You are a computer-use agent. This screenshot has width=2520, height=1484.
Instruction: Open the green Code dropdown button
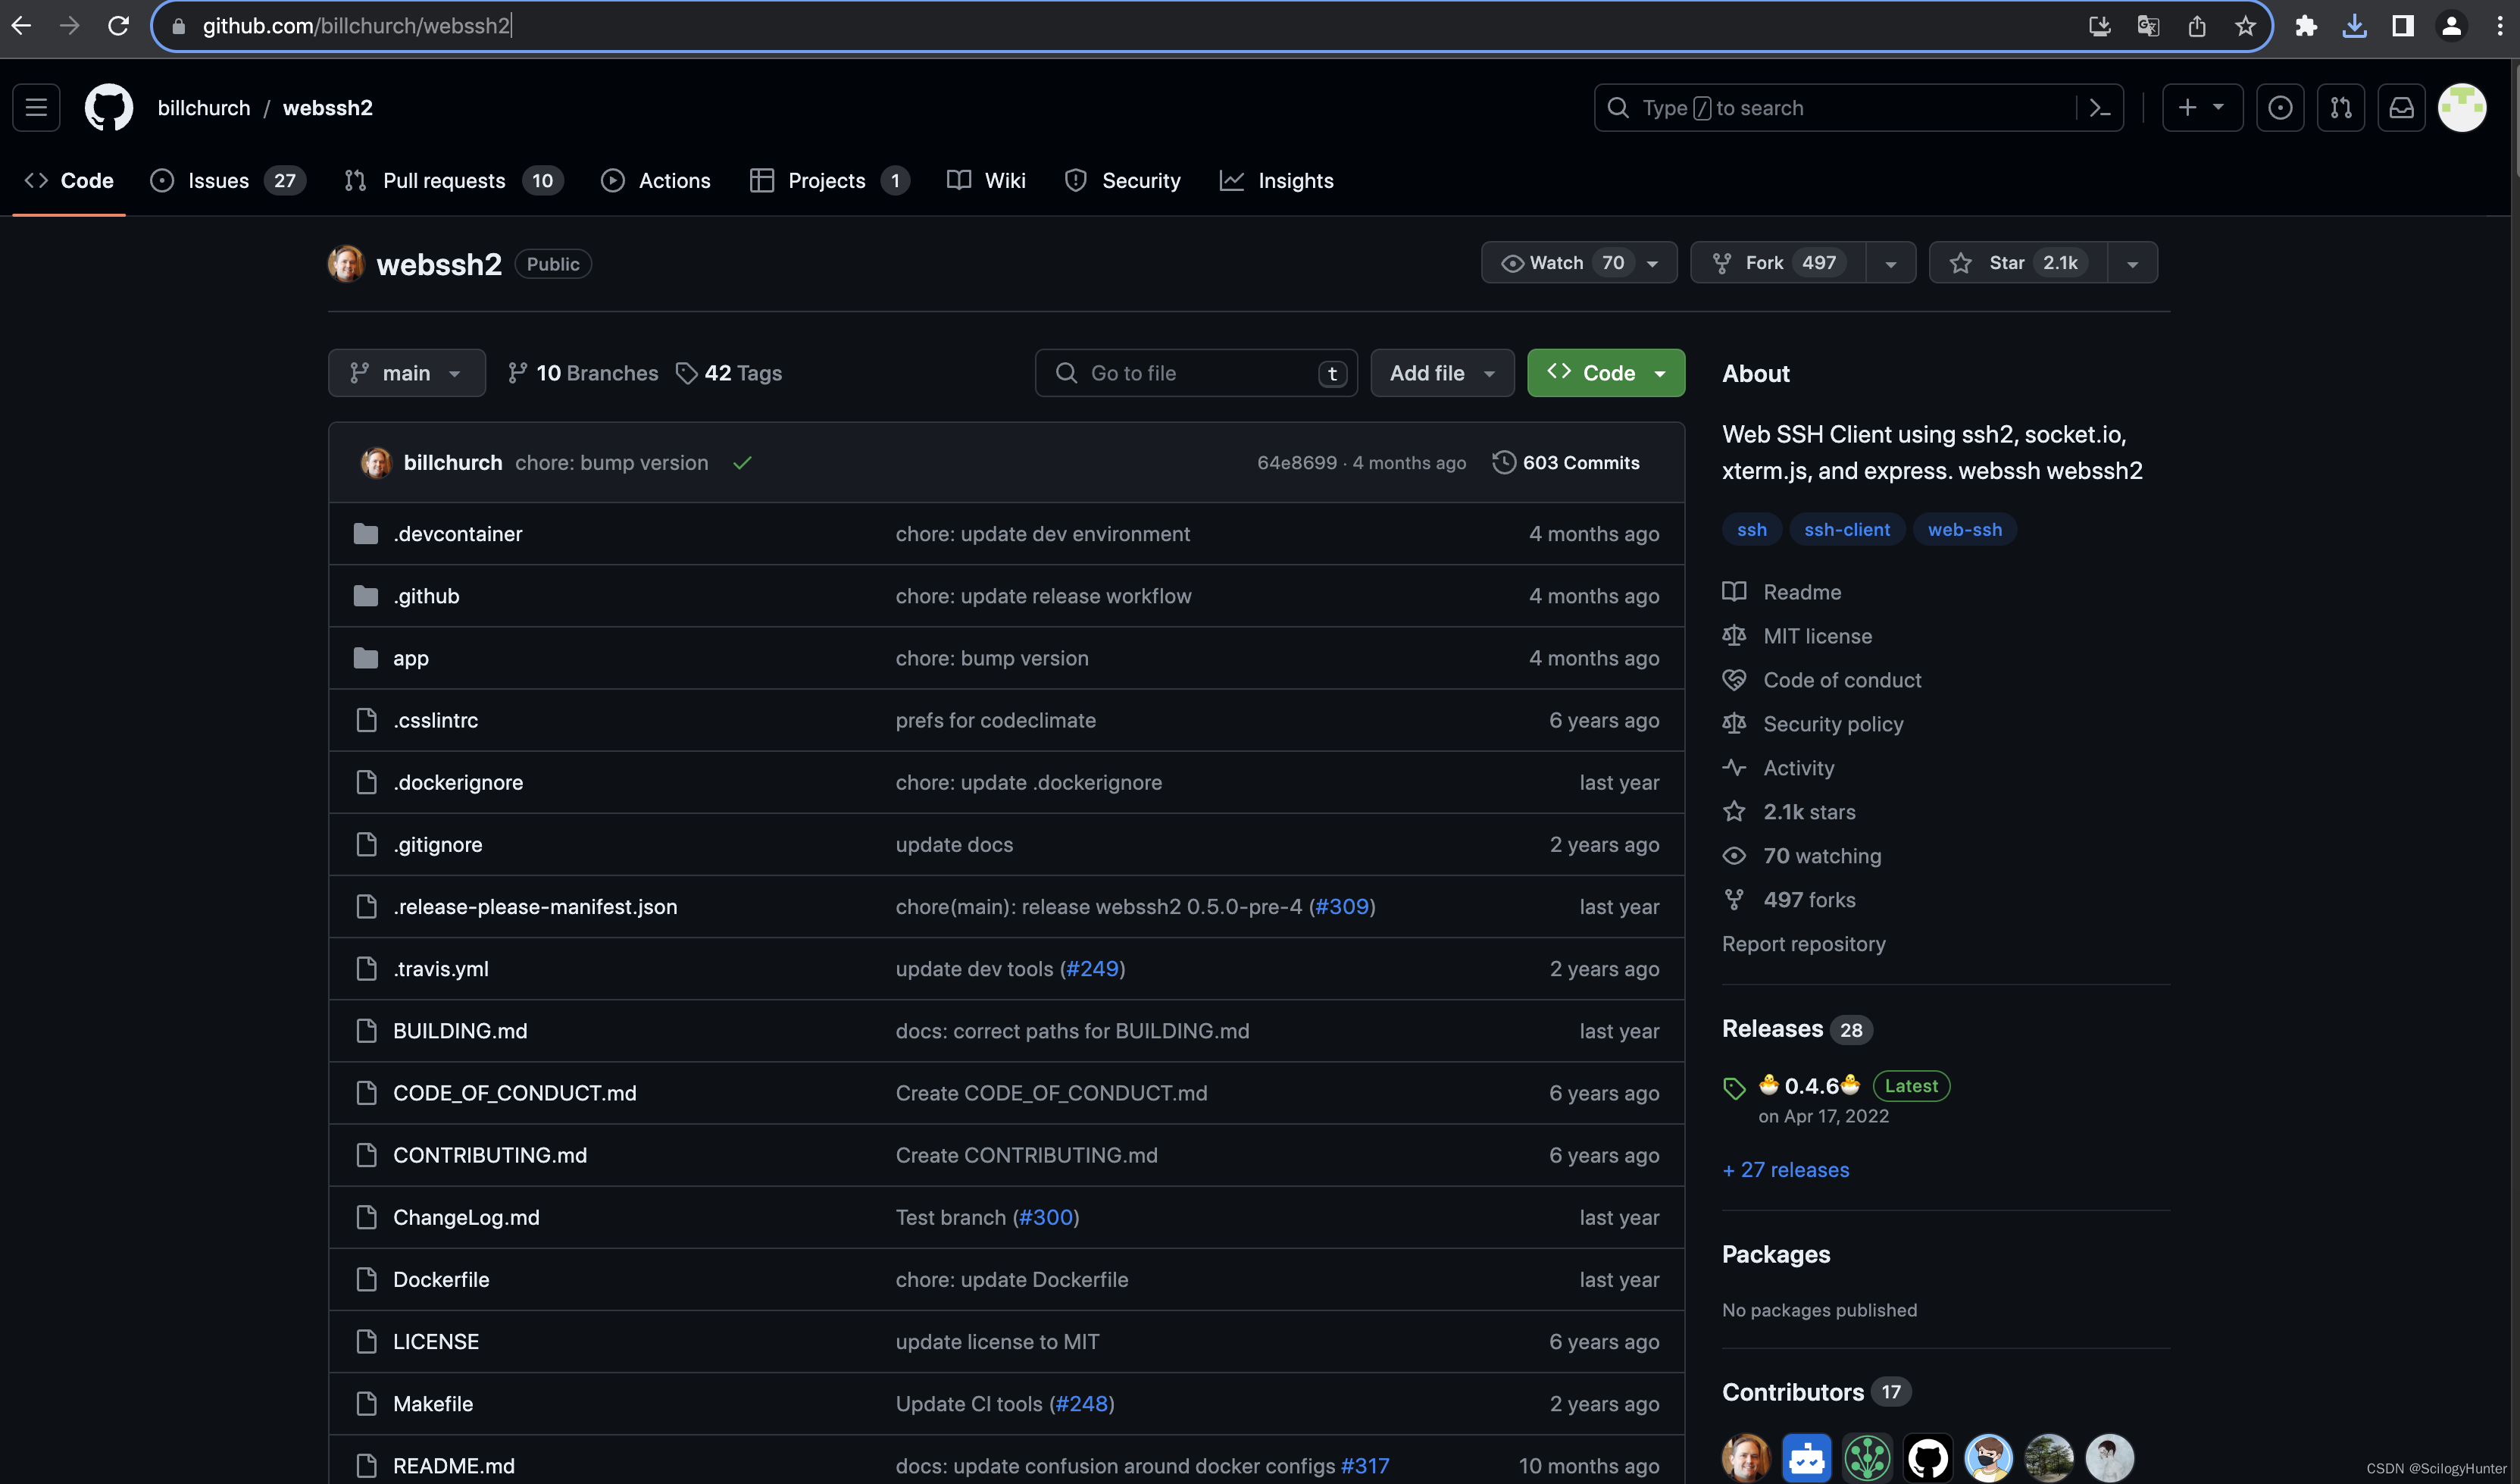(1605, 373)
